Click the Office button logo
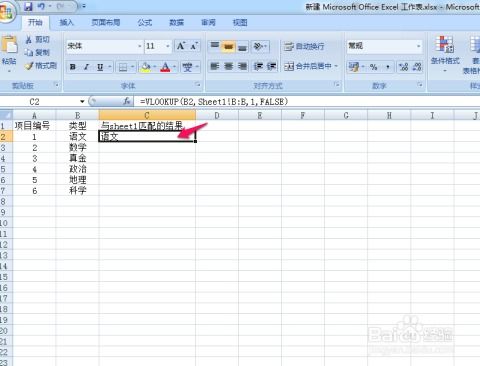Viewport: 480px width, 366px height. pyautogui.click(x=6, y=13)
